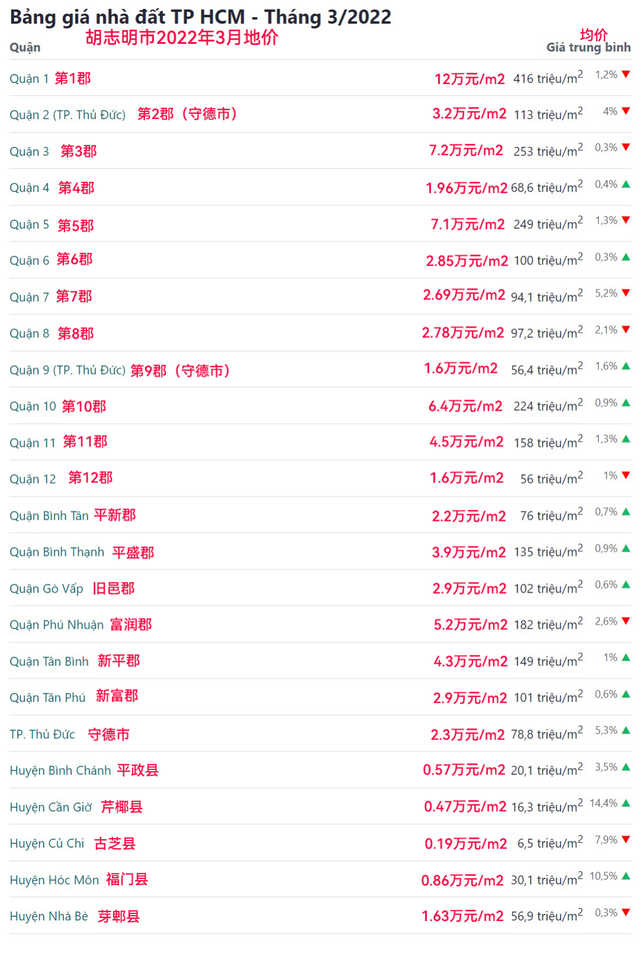Click the green up arrow for Quận 4
The image size is (640, 956).
coord(626,185)
